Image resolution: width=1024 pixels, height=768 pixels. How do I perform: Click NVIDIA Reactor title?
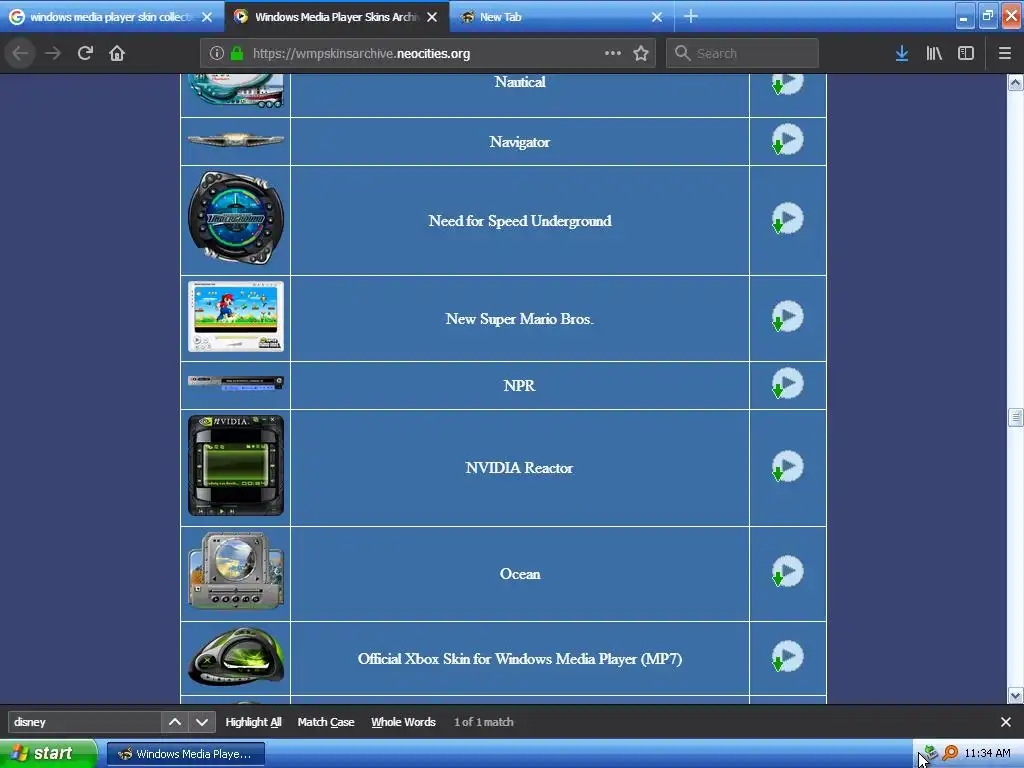click(x=519, y=468)
